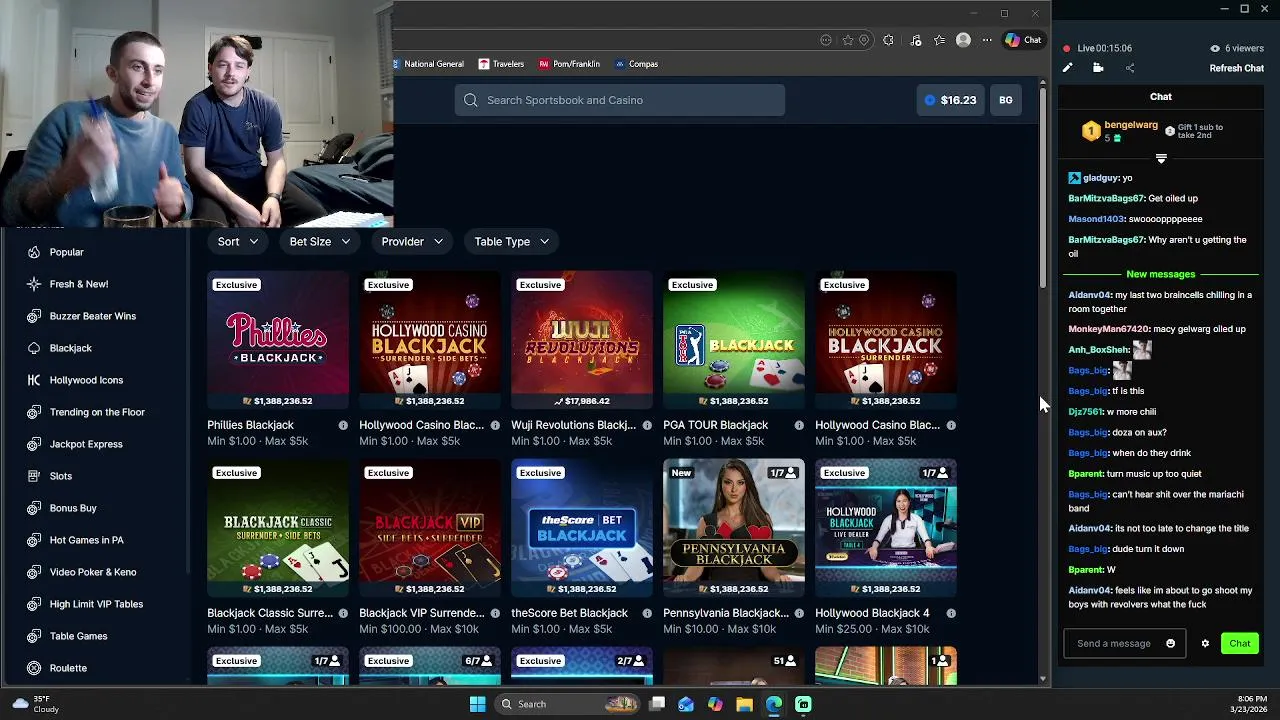The width and height of the screenshot is (1280, 720).
Task: Open Copilot Chat in browser
Action: point(1023,40)
